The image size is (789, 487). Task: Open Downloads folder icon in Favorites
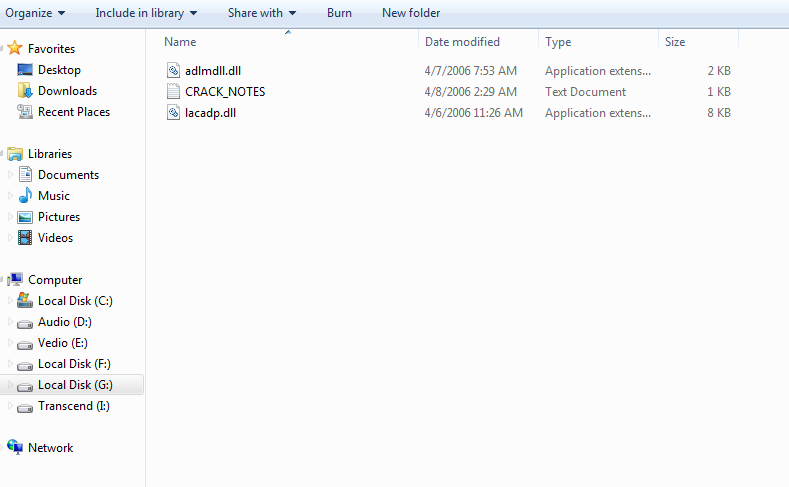click(25, 91)
